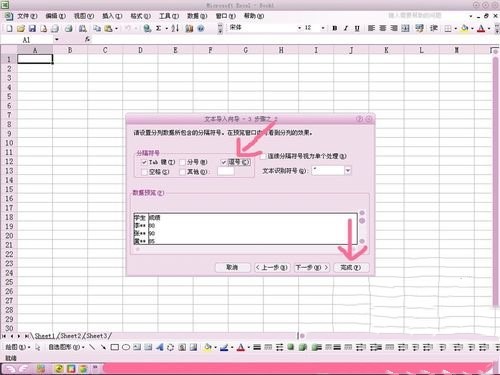Image resolution: width=500 pixels, height=375 pixels.
Task: Select the Line drawing tool
Action: [x=92, y=347]
